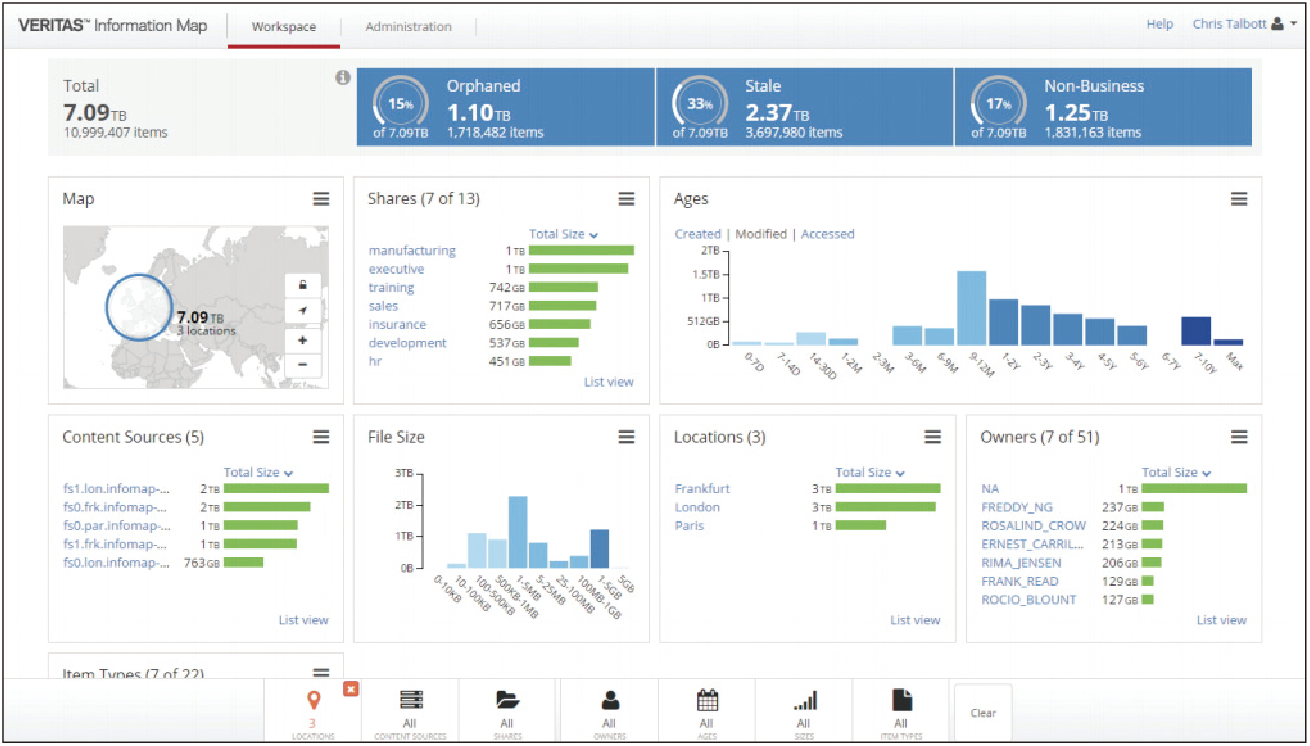1310x746 pixels.
Task: Open the Shares folder filter icon
Action: (x=507, y=700)
